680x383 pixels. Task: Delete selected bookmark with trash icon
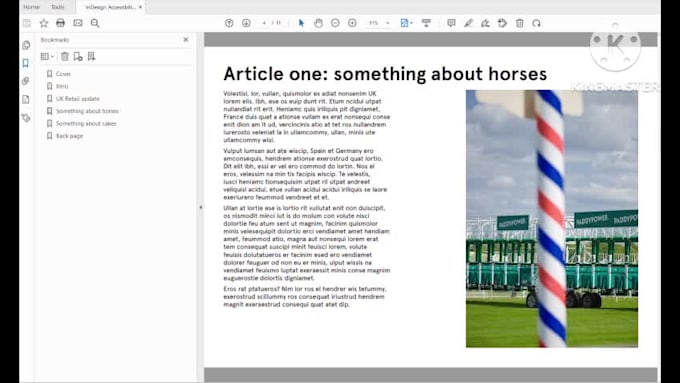[x=65, y=56]
